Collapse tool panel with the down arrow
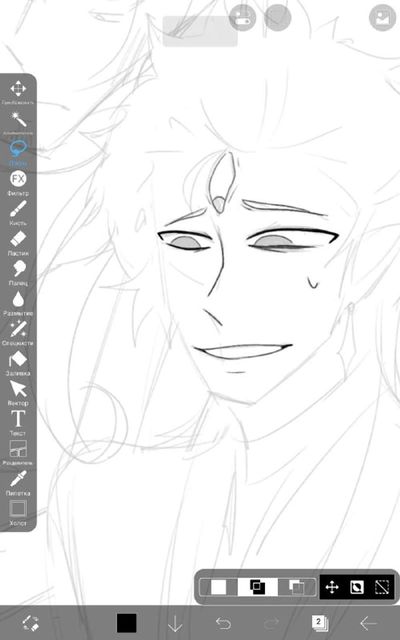The image size is (400, 640). click(x=175, y=623)
